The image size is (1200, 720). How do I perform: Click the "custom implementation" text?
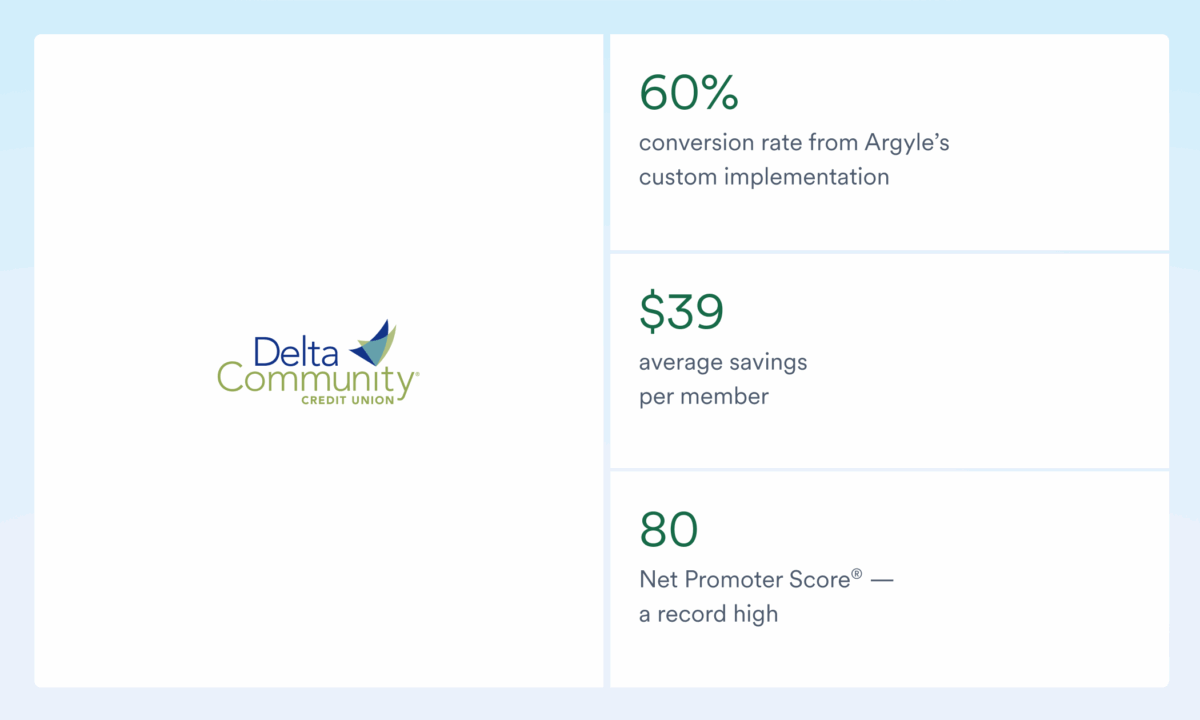tap(764, 177)
